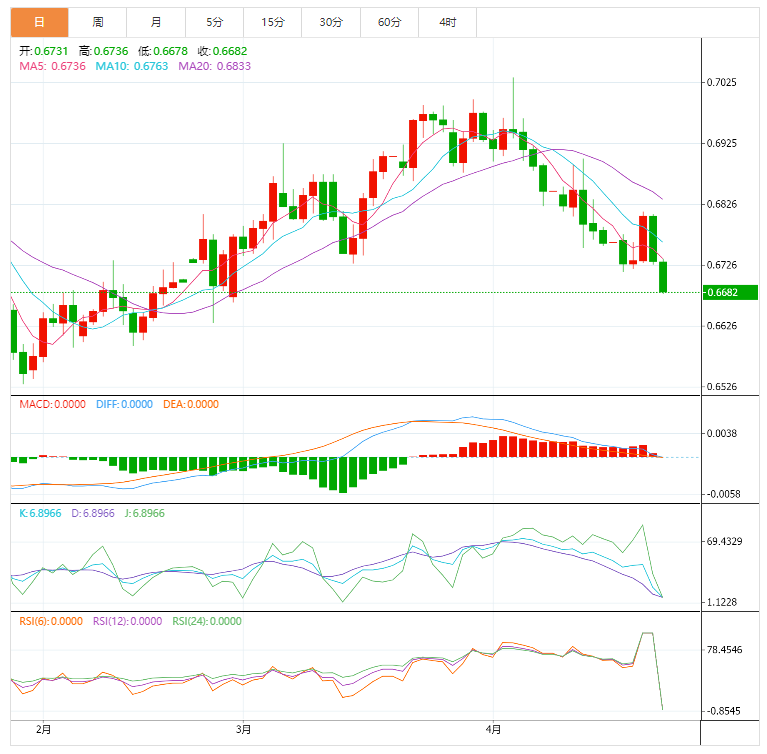
Task: Click the 0.6526 price axis label
Action: point(722,387)
